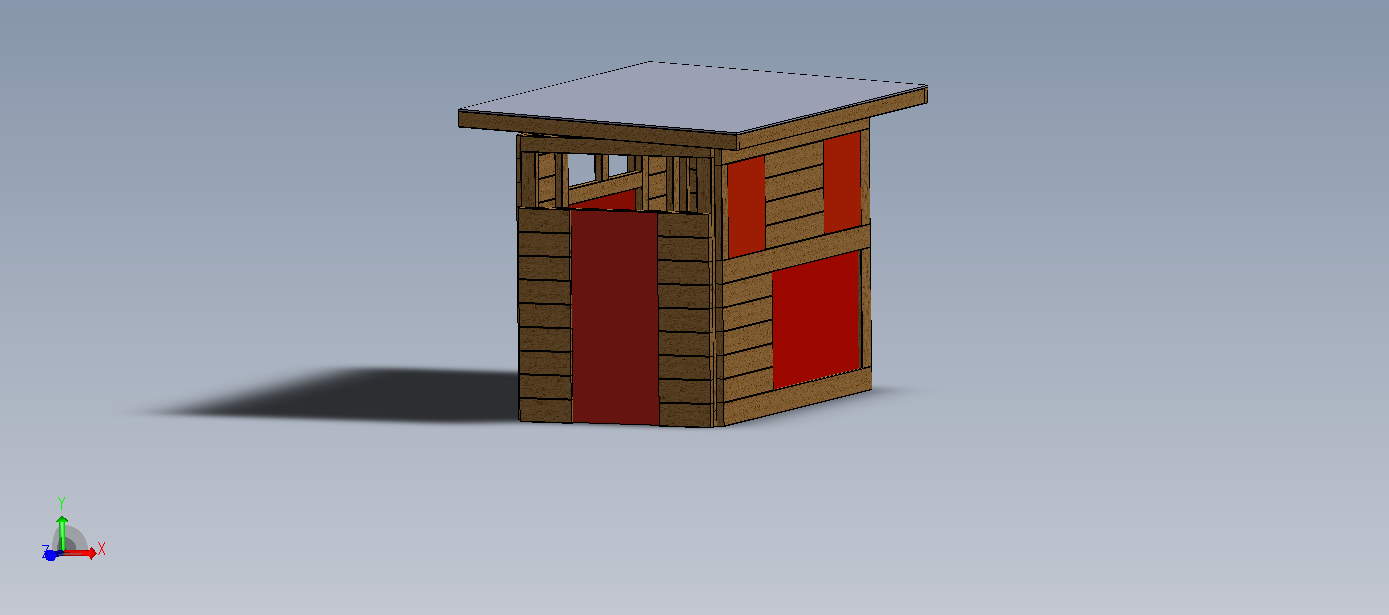Select the upper right red side window panel
The image size is (1389, 615).
(841, 182)
